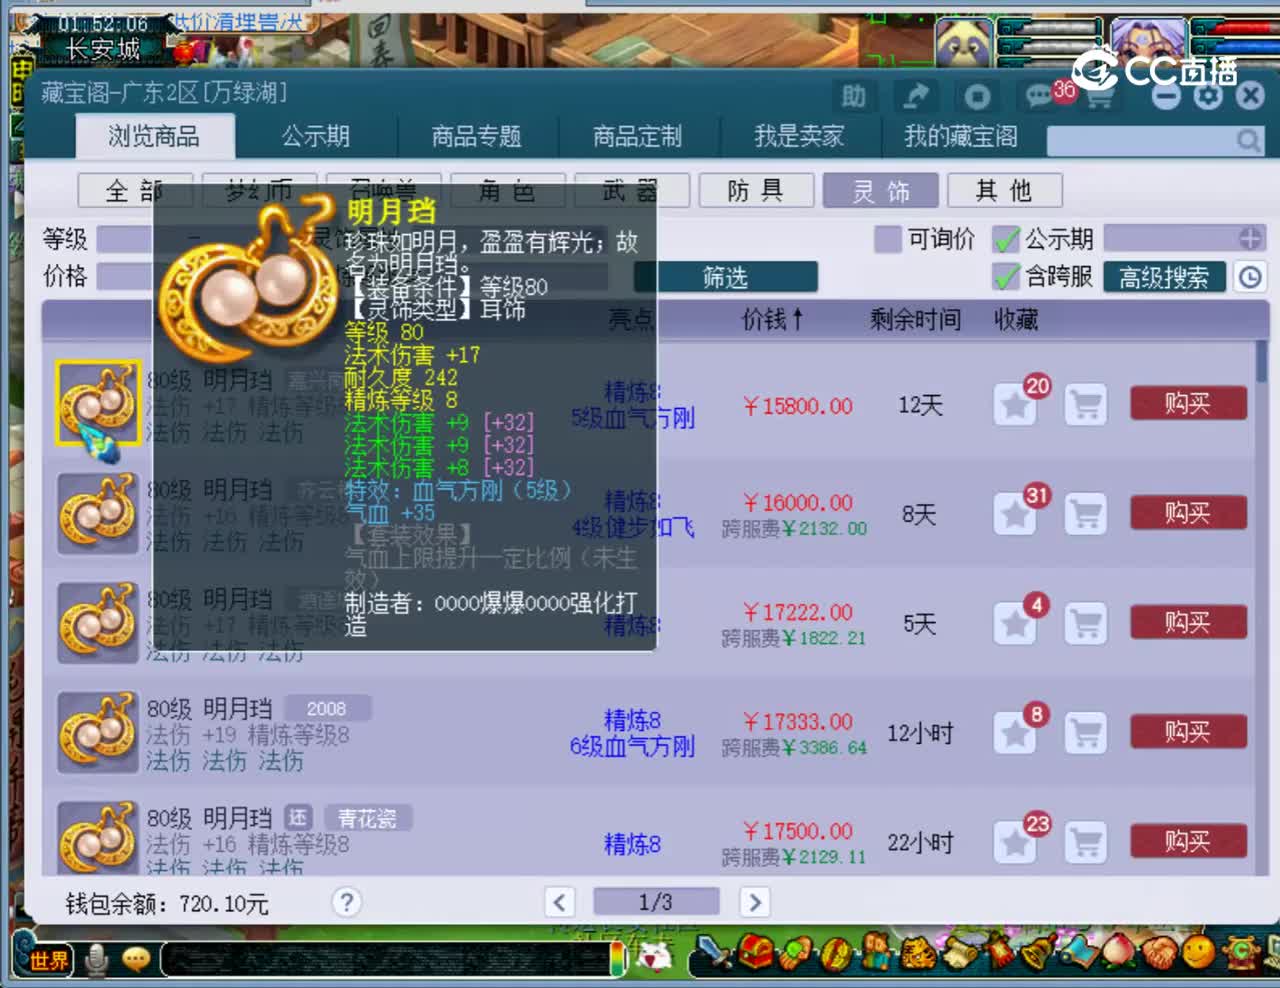Click the handshake icon in bottom toolbar
This screenshot has width=1280, height=988.
coord(1160,953)
